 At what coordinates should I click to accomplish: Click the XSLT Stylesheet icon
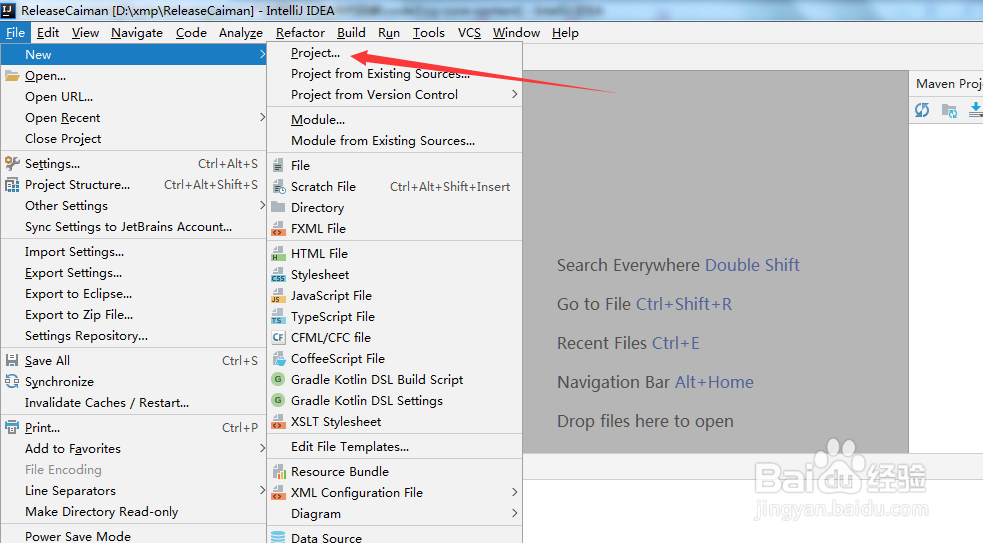[x=278, y=422]
